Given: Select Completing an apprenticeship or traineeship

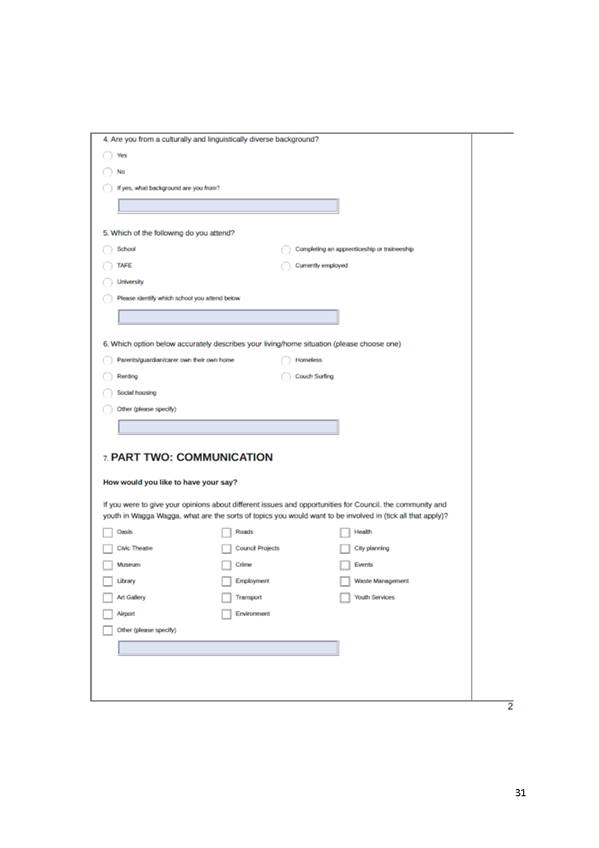Looking at the screenshot, I should [x=285, y=249].
